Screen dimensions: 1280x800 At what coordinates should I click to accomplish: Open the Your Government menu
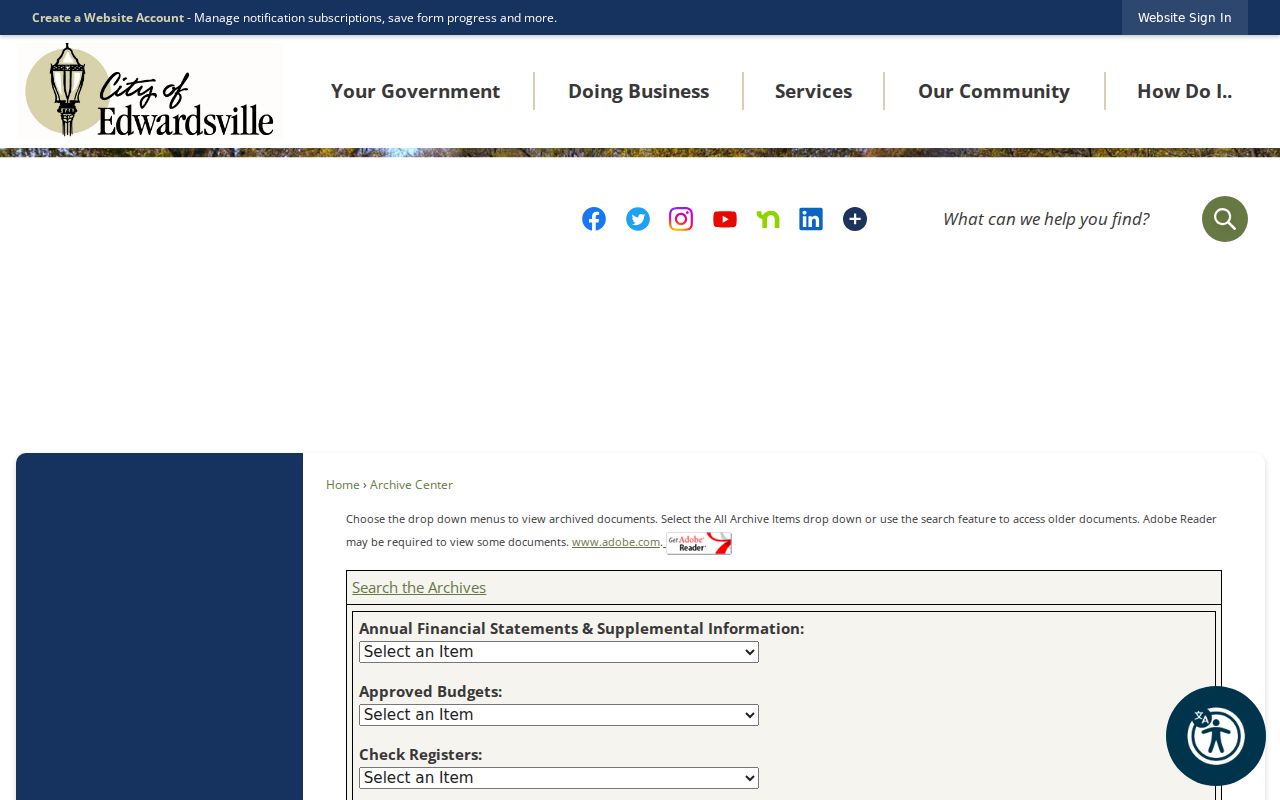(415, 91)
